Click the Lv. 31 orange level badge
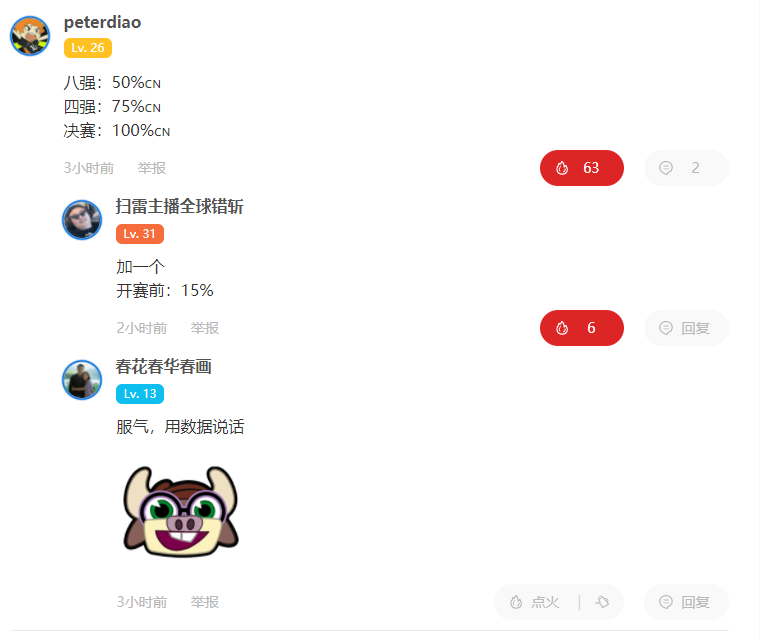The image size is (760, 638). (x=140, y=234)
